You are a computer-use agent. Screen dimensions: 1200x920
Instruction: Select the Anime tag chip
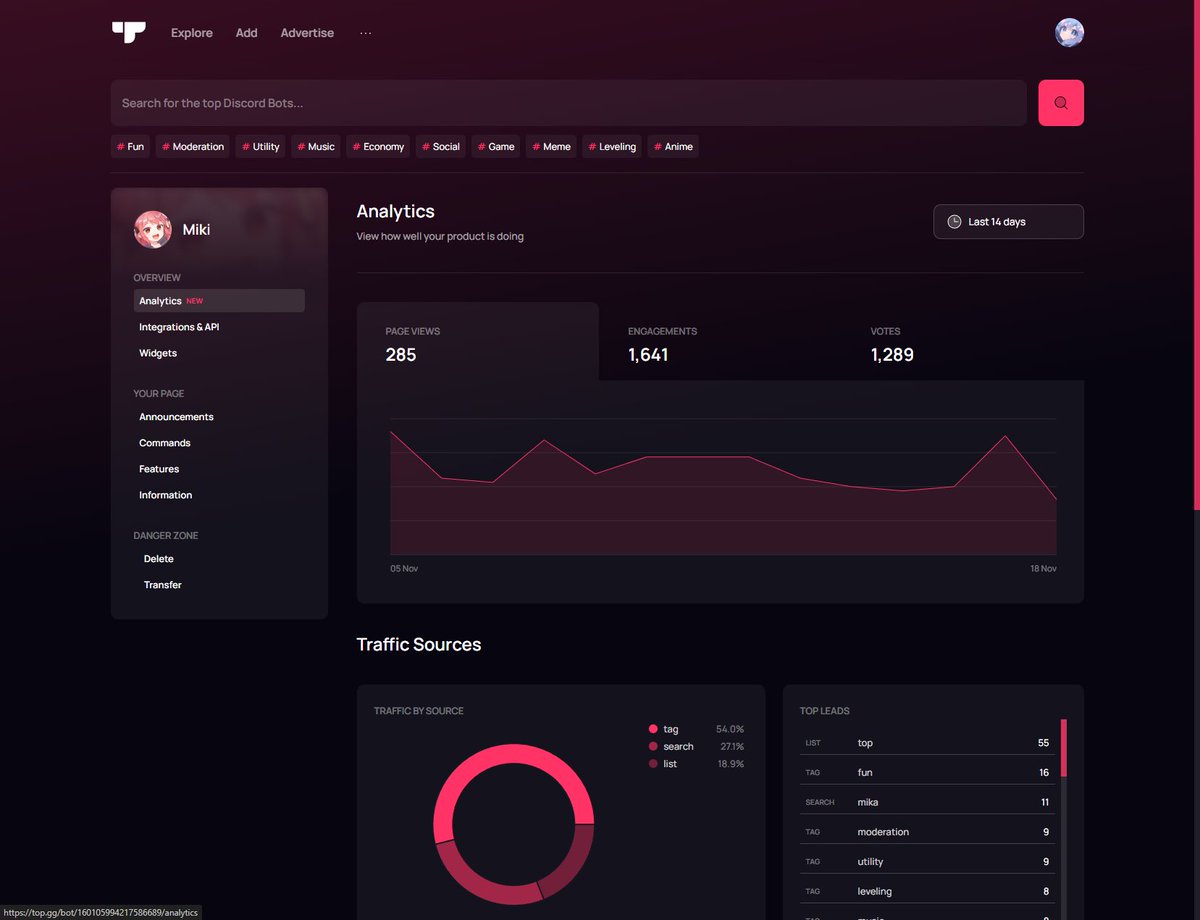(x=673, y=147)
